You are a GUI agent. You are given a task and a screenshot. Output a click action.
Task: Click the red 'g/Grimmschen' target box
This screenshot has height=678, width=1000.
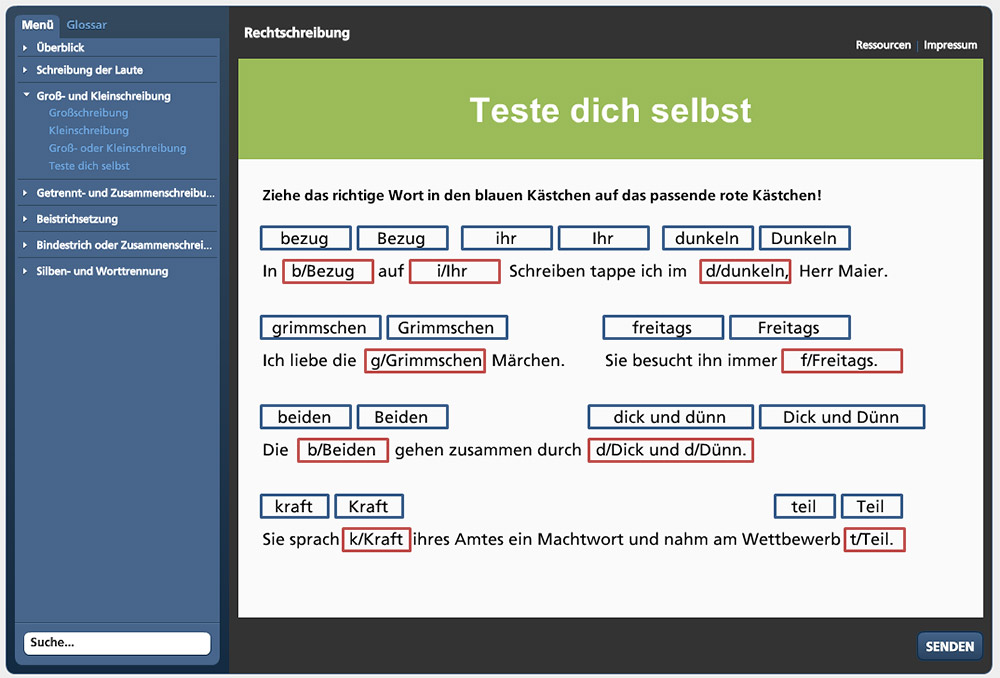click(x=425, y=360)
